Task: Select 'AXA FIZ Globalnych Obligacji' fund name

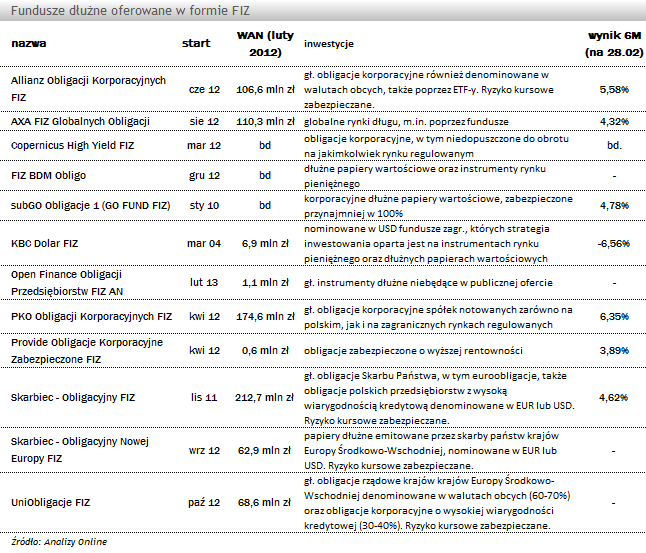Action: coord(80,121)
